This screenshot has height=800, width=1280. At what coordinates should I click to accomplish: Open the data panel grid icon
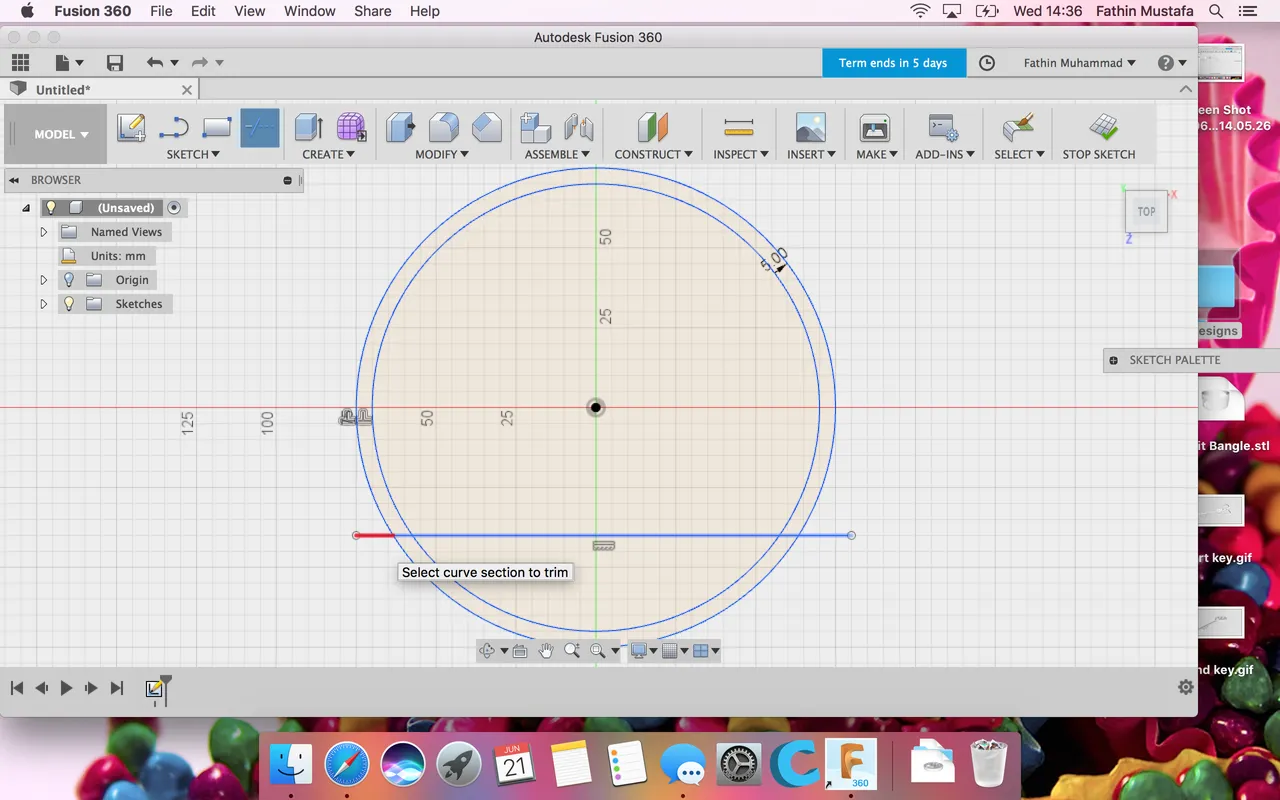[x=20, y=63]
